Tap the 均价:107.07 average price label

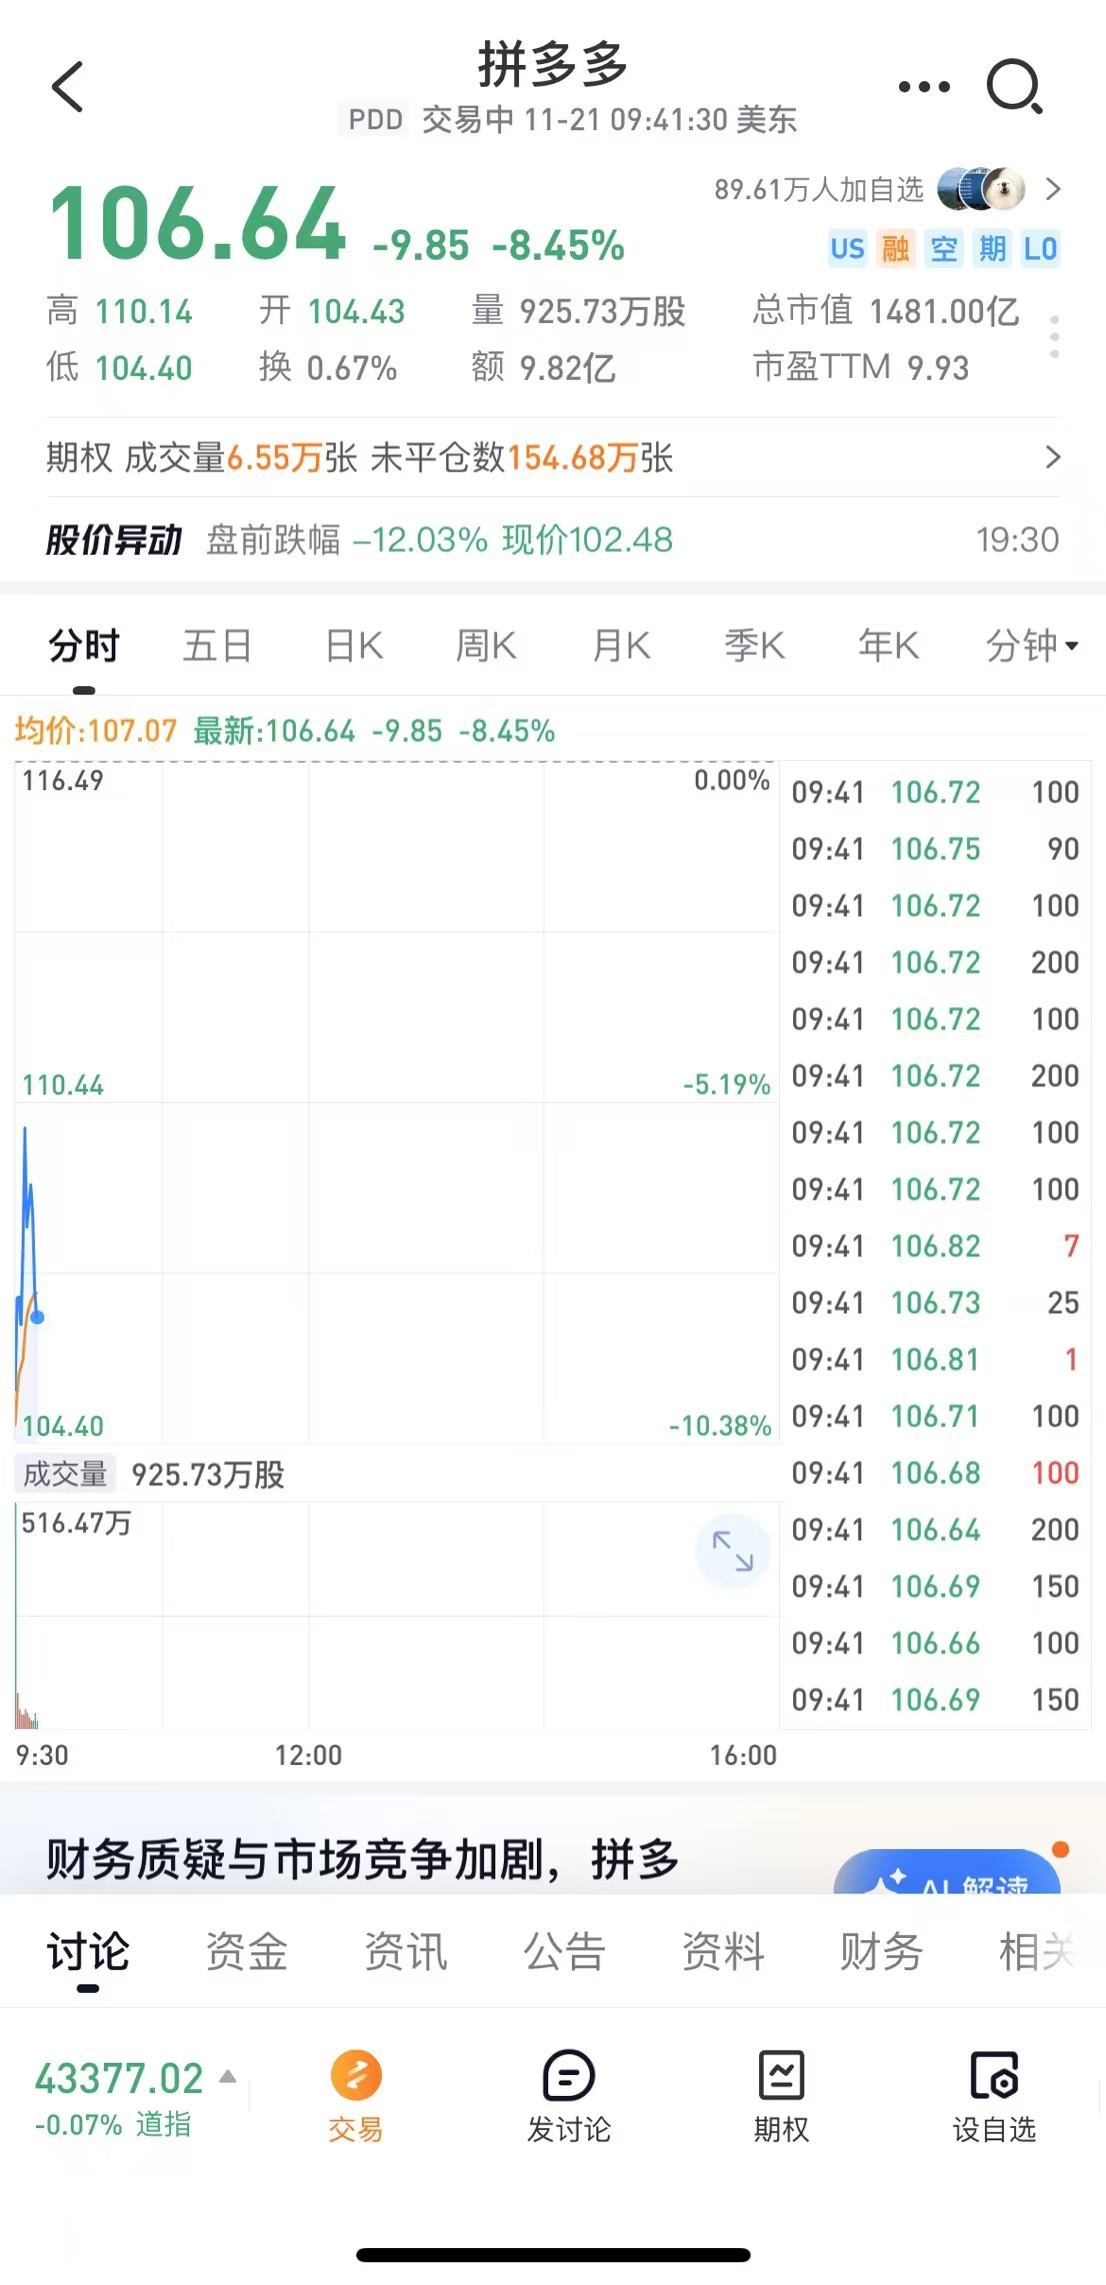pyautogui.click(x=96, y=731)
